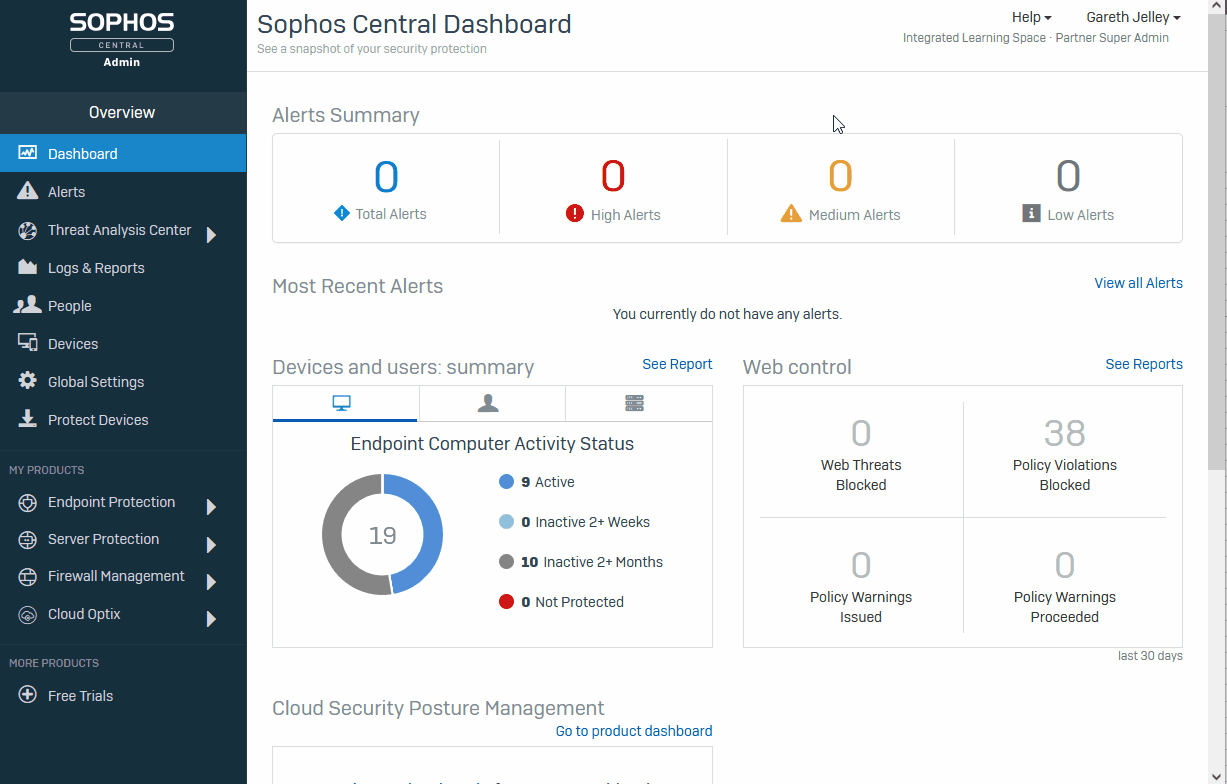
Task: Click the '10 Inactive 2+ Months' label
Action: click(x=592, y=562)
